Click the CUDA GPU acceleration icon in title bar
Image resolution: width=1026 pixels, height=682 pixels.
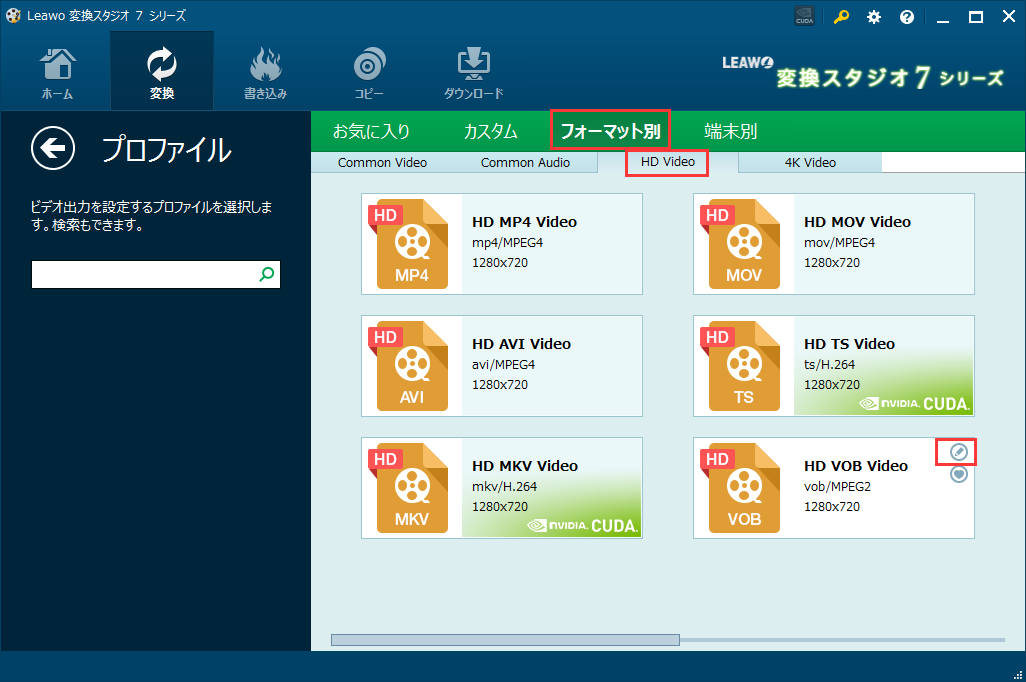tap(804, 17)
